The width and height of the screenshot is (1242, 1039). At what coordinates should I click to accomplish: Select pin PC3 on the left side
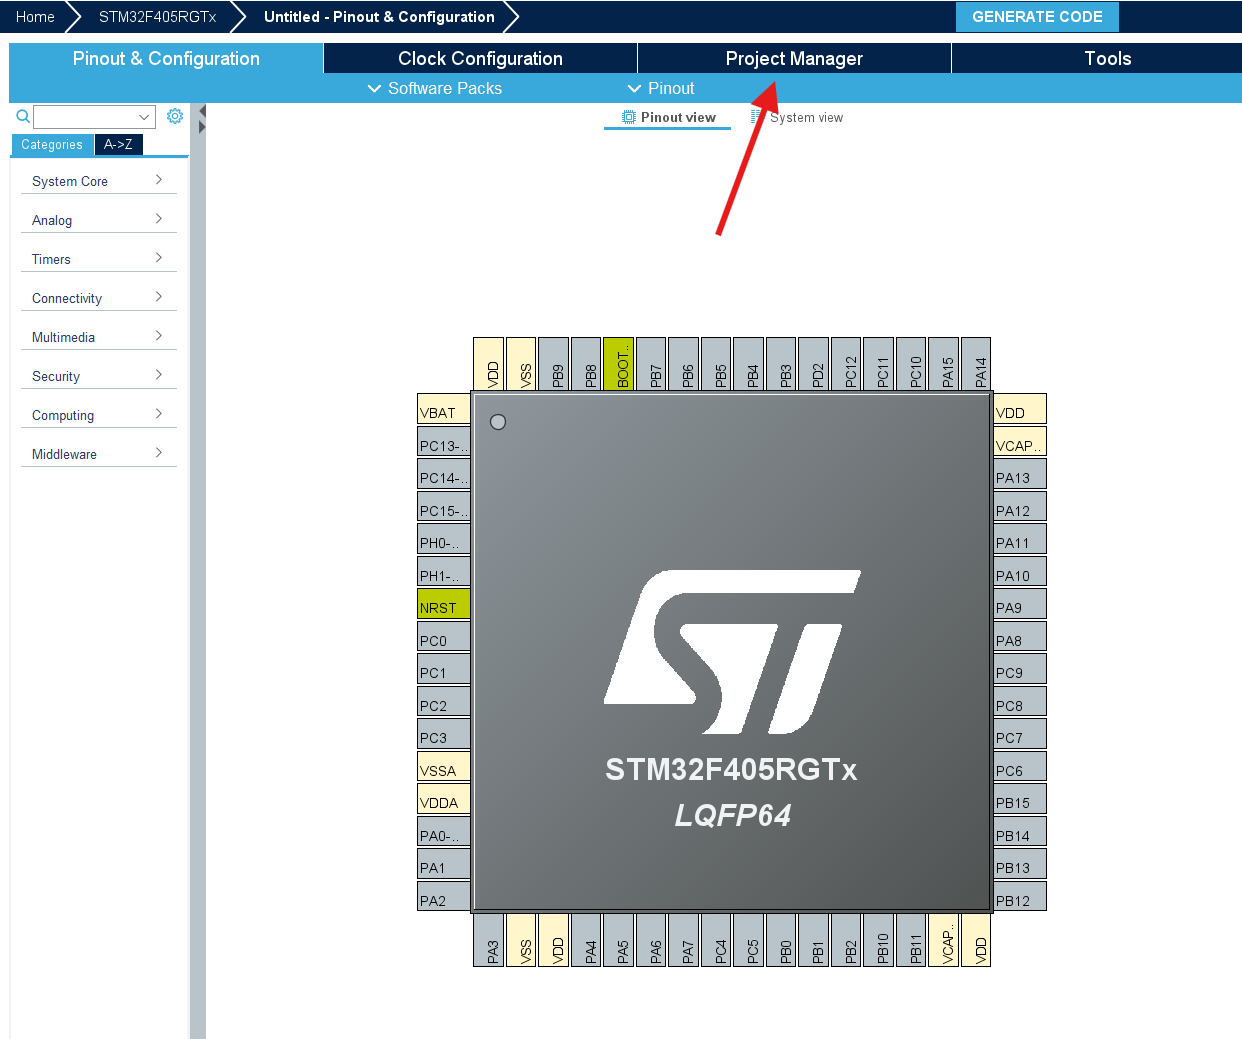pos(444,734)
